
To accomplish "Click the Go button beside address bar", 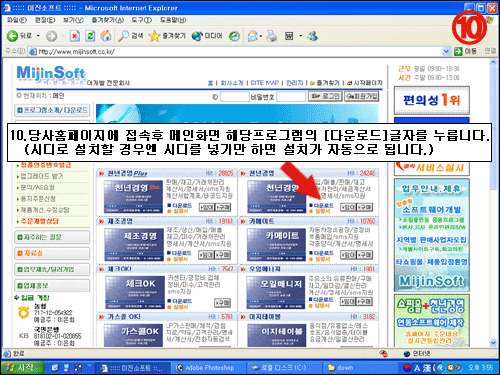I will [465, 51].
